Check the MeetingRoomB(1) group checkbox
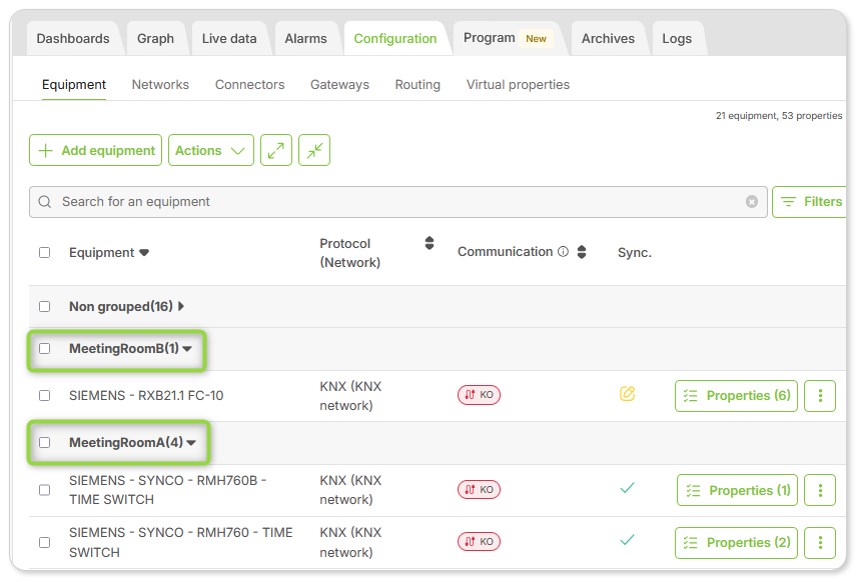857x582 pixels. click(x=45, y=349)
